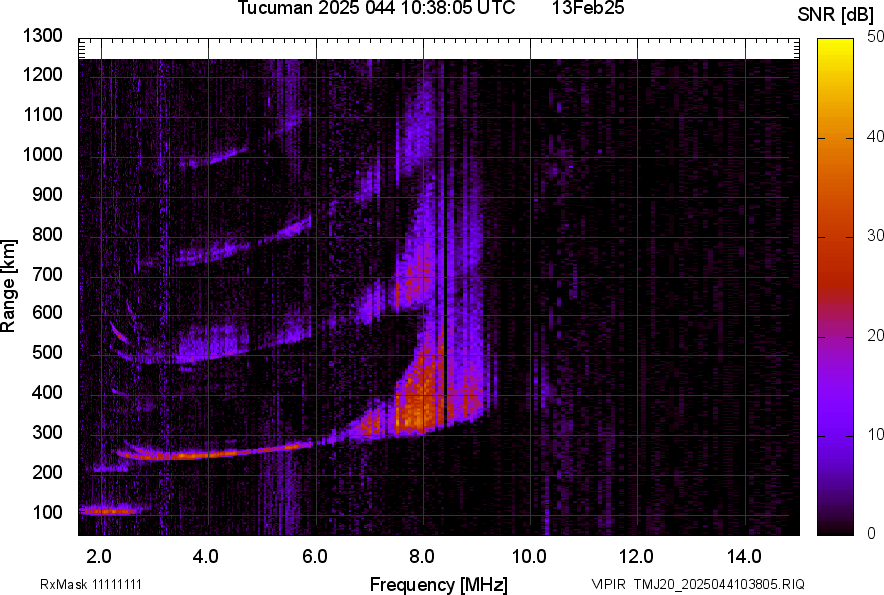The height and width of the screenshot is (595, 884).
Task: Click the range tick label '400'
Action: [x=47, y=393]
